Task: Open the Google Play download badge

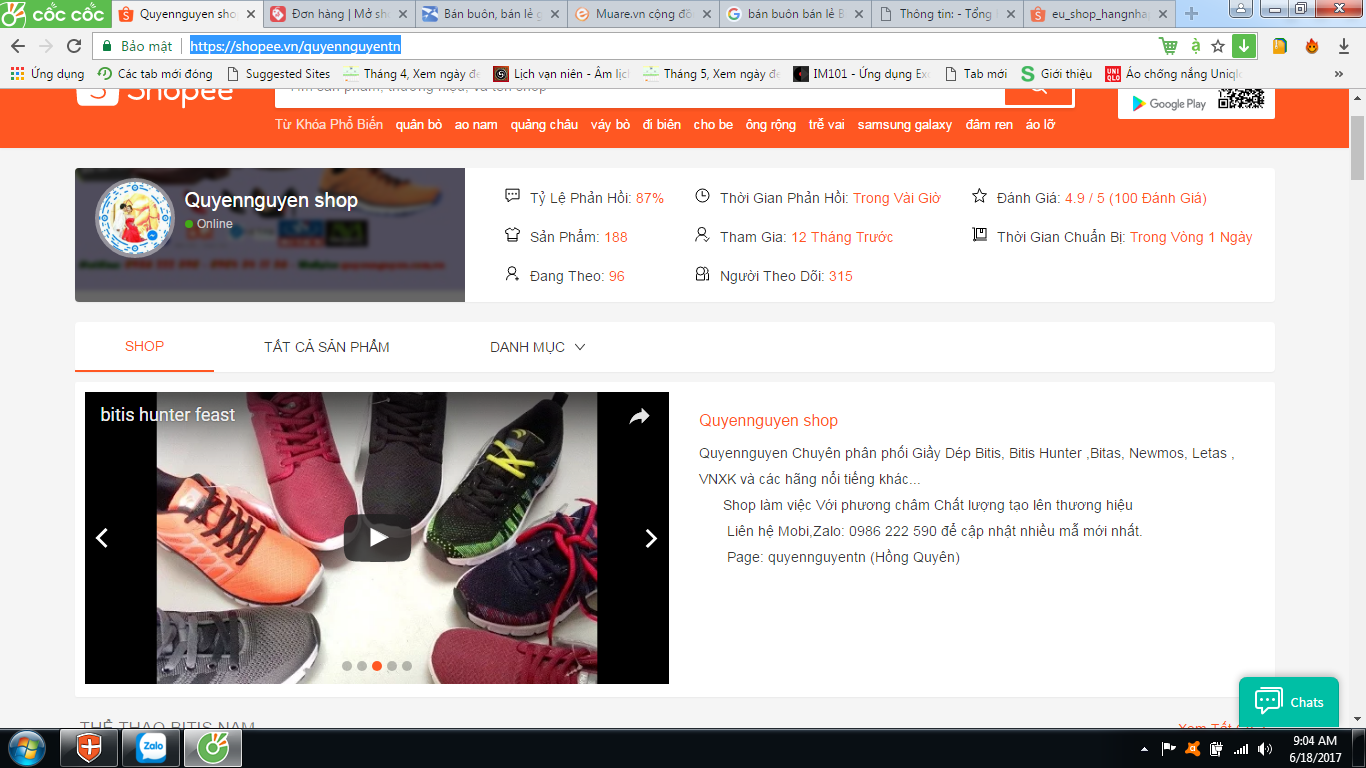Action: click(x=1168, y=103)
